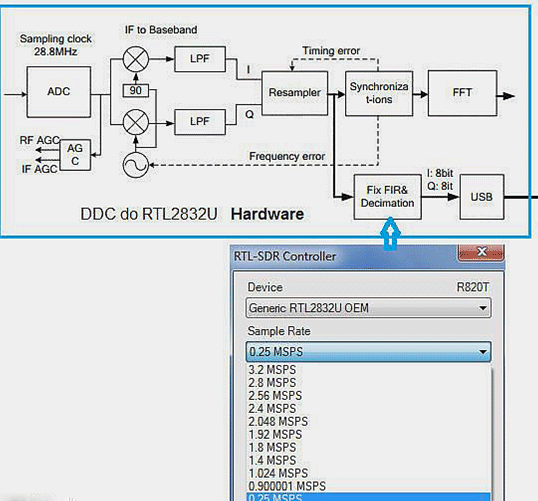Choose the 1.024 MSPS entry
The width and height of the screenshot is (538, 501).
(278, 474)
